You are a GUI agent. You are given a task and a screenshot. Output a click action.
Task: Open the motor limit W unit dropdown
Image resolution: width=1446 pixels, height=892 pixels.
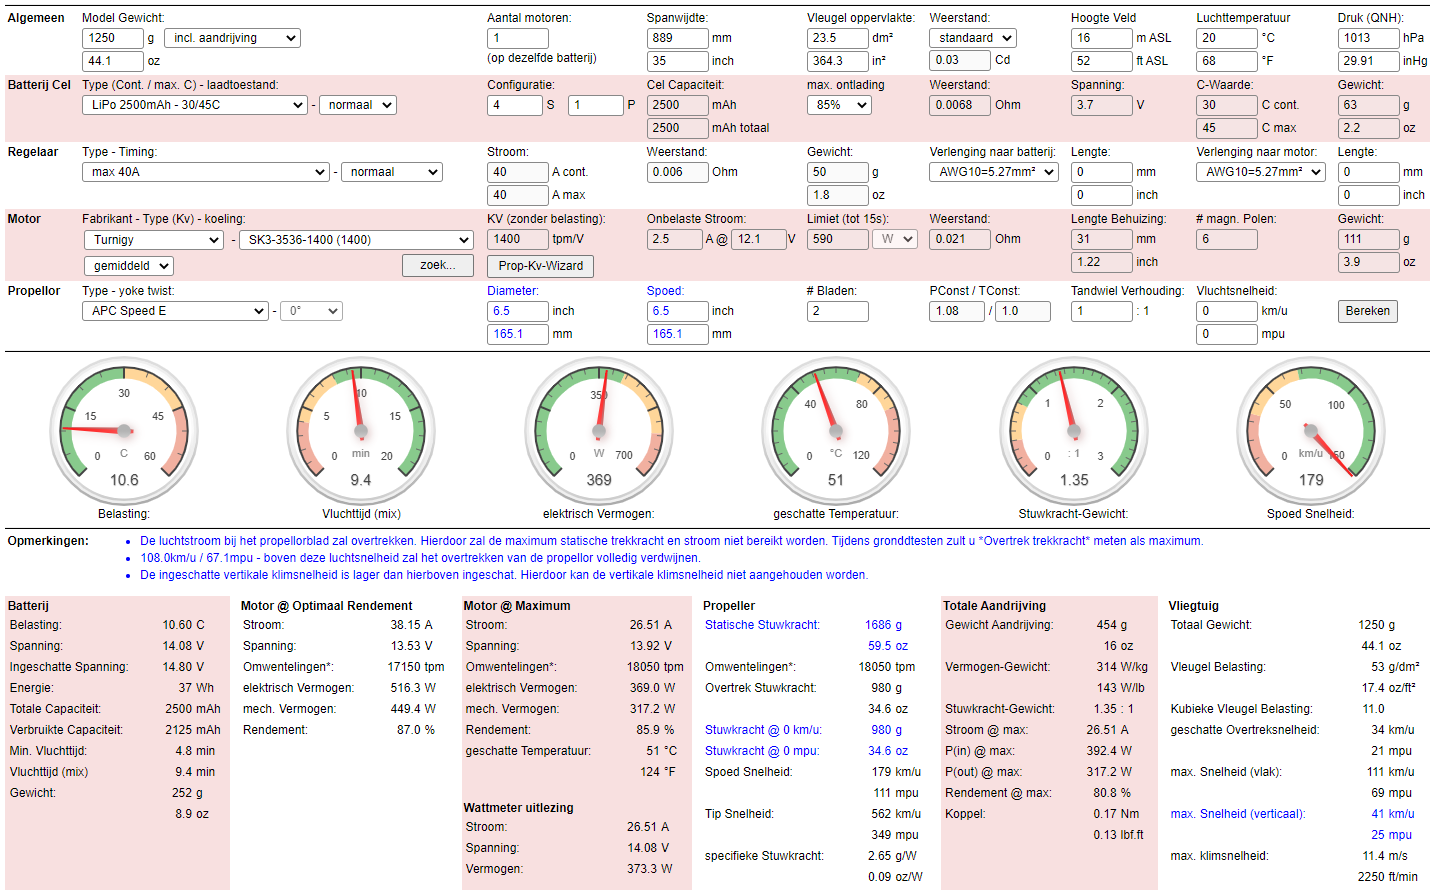click(x=895, y=239)
